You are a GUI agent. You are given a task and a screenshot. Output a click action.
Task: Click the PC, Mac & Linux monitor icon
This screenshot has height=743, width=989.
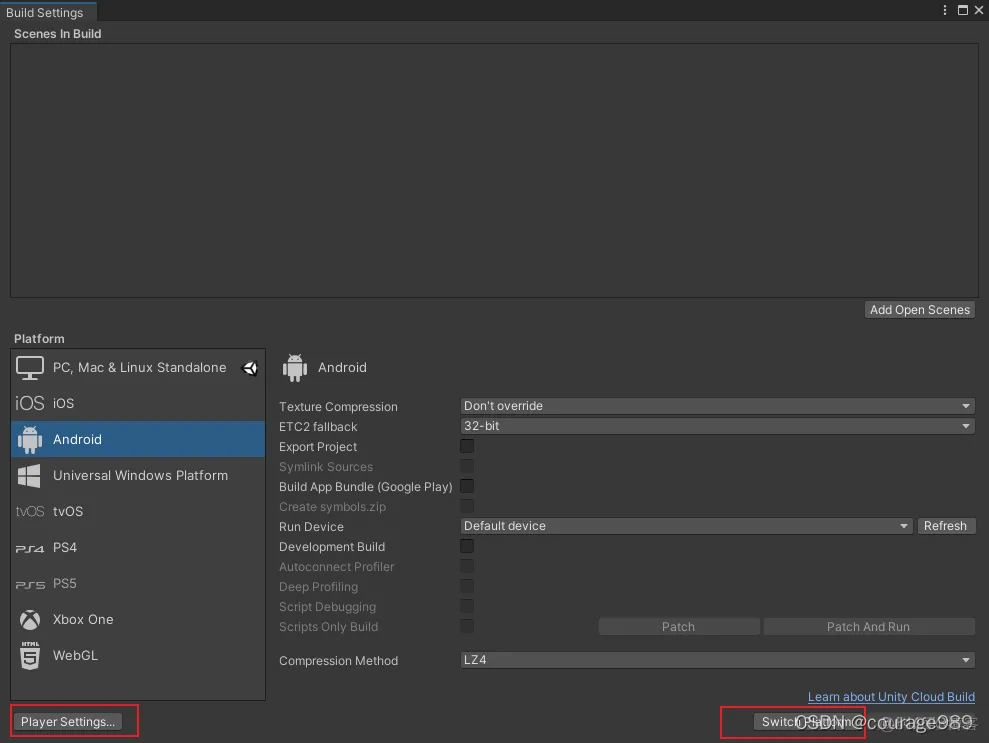(30, 368)
